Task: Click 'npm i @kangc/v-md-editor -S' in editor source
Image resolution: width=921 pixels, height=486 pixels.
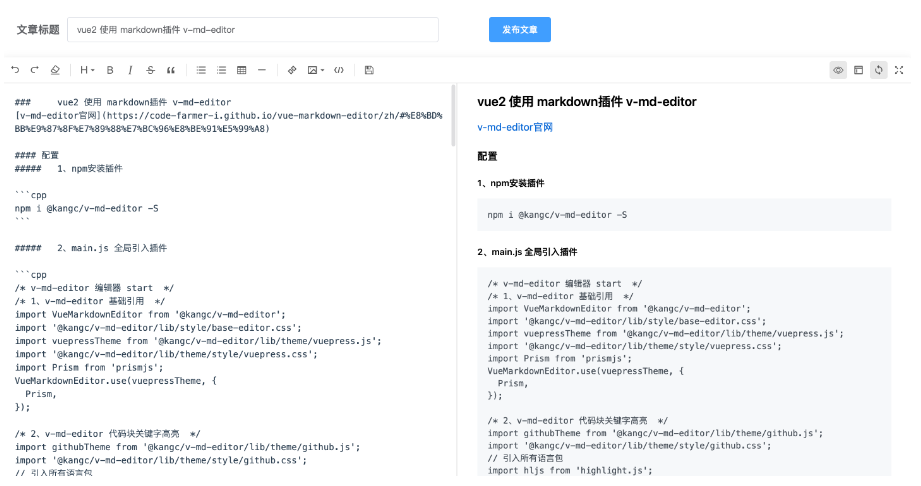Action: tap(86, 208)
